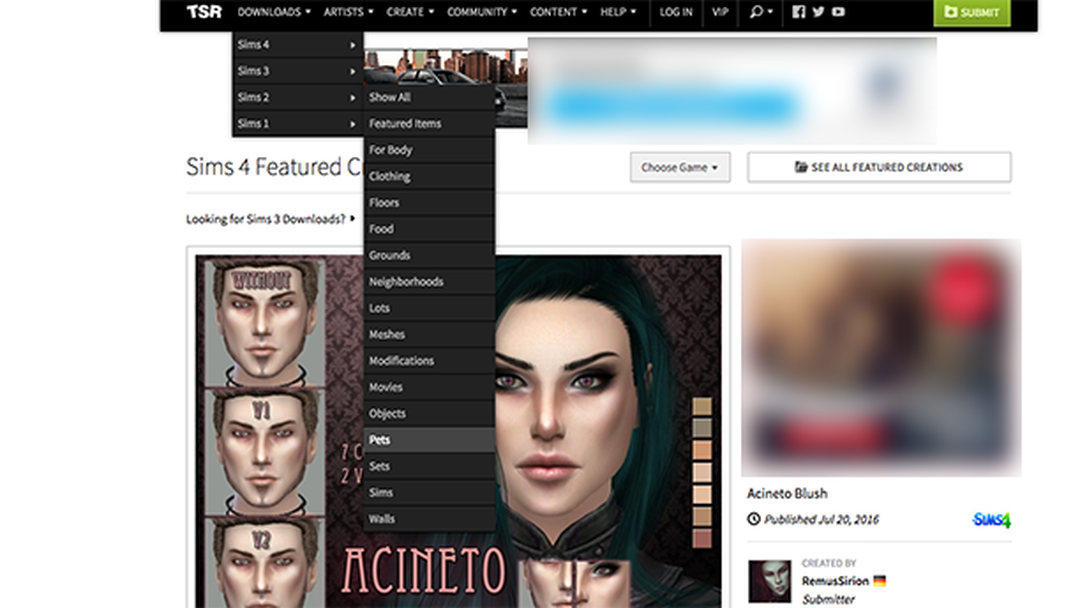Click the Log In link
1080x608 pixels.
(x=676, y=12)
